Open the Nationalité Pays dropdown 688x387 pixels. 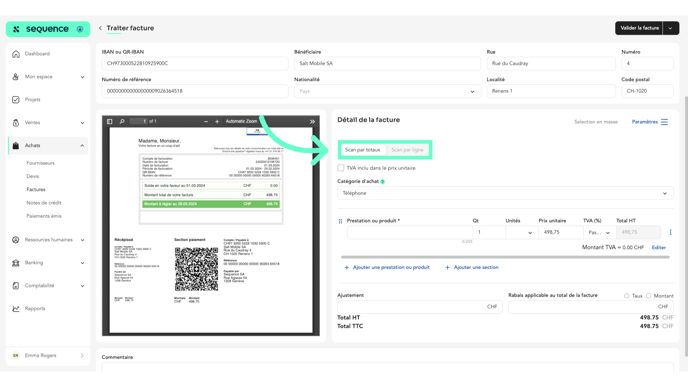[x=387, y=91]
